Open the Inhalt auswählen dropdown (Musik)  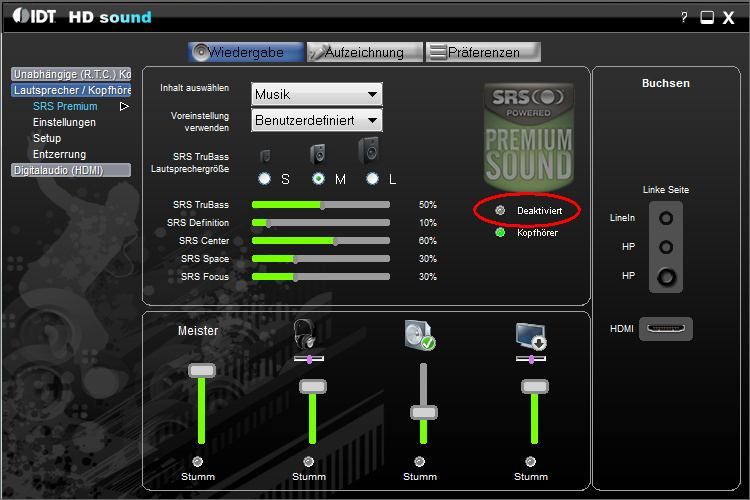[x=317, y=94]
